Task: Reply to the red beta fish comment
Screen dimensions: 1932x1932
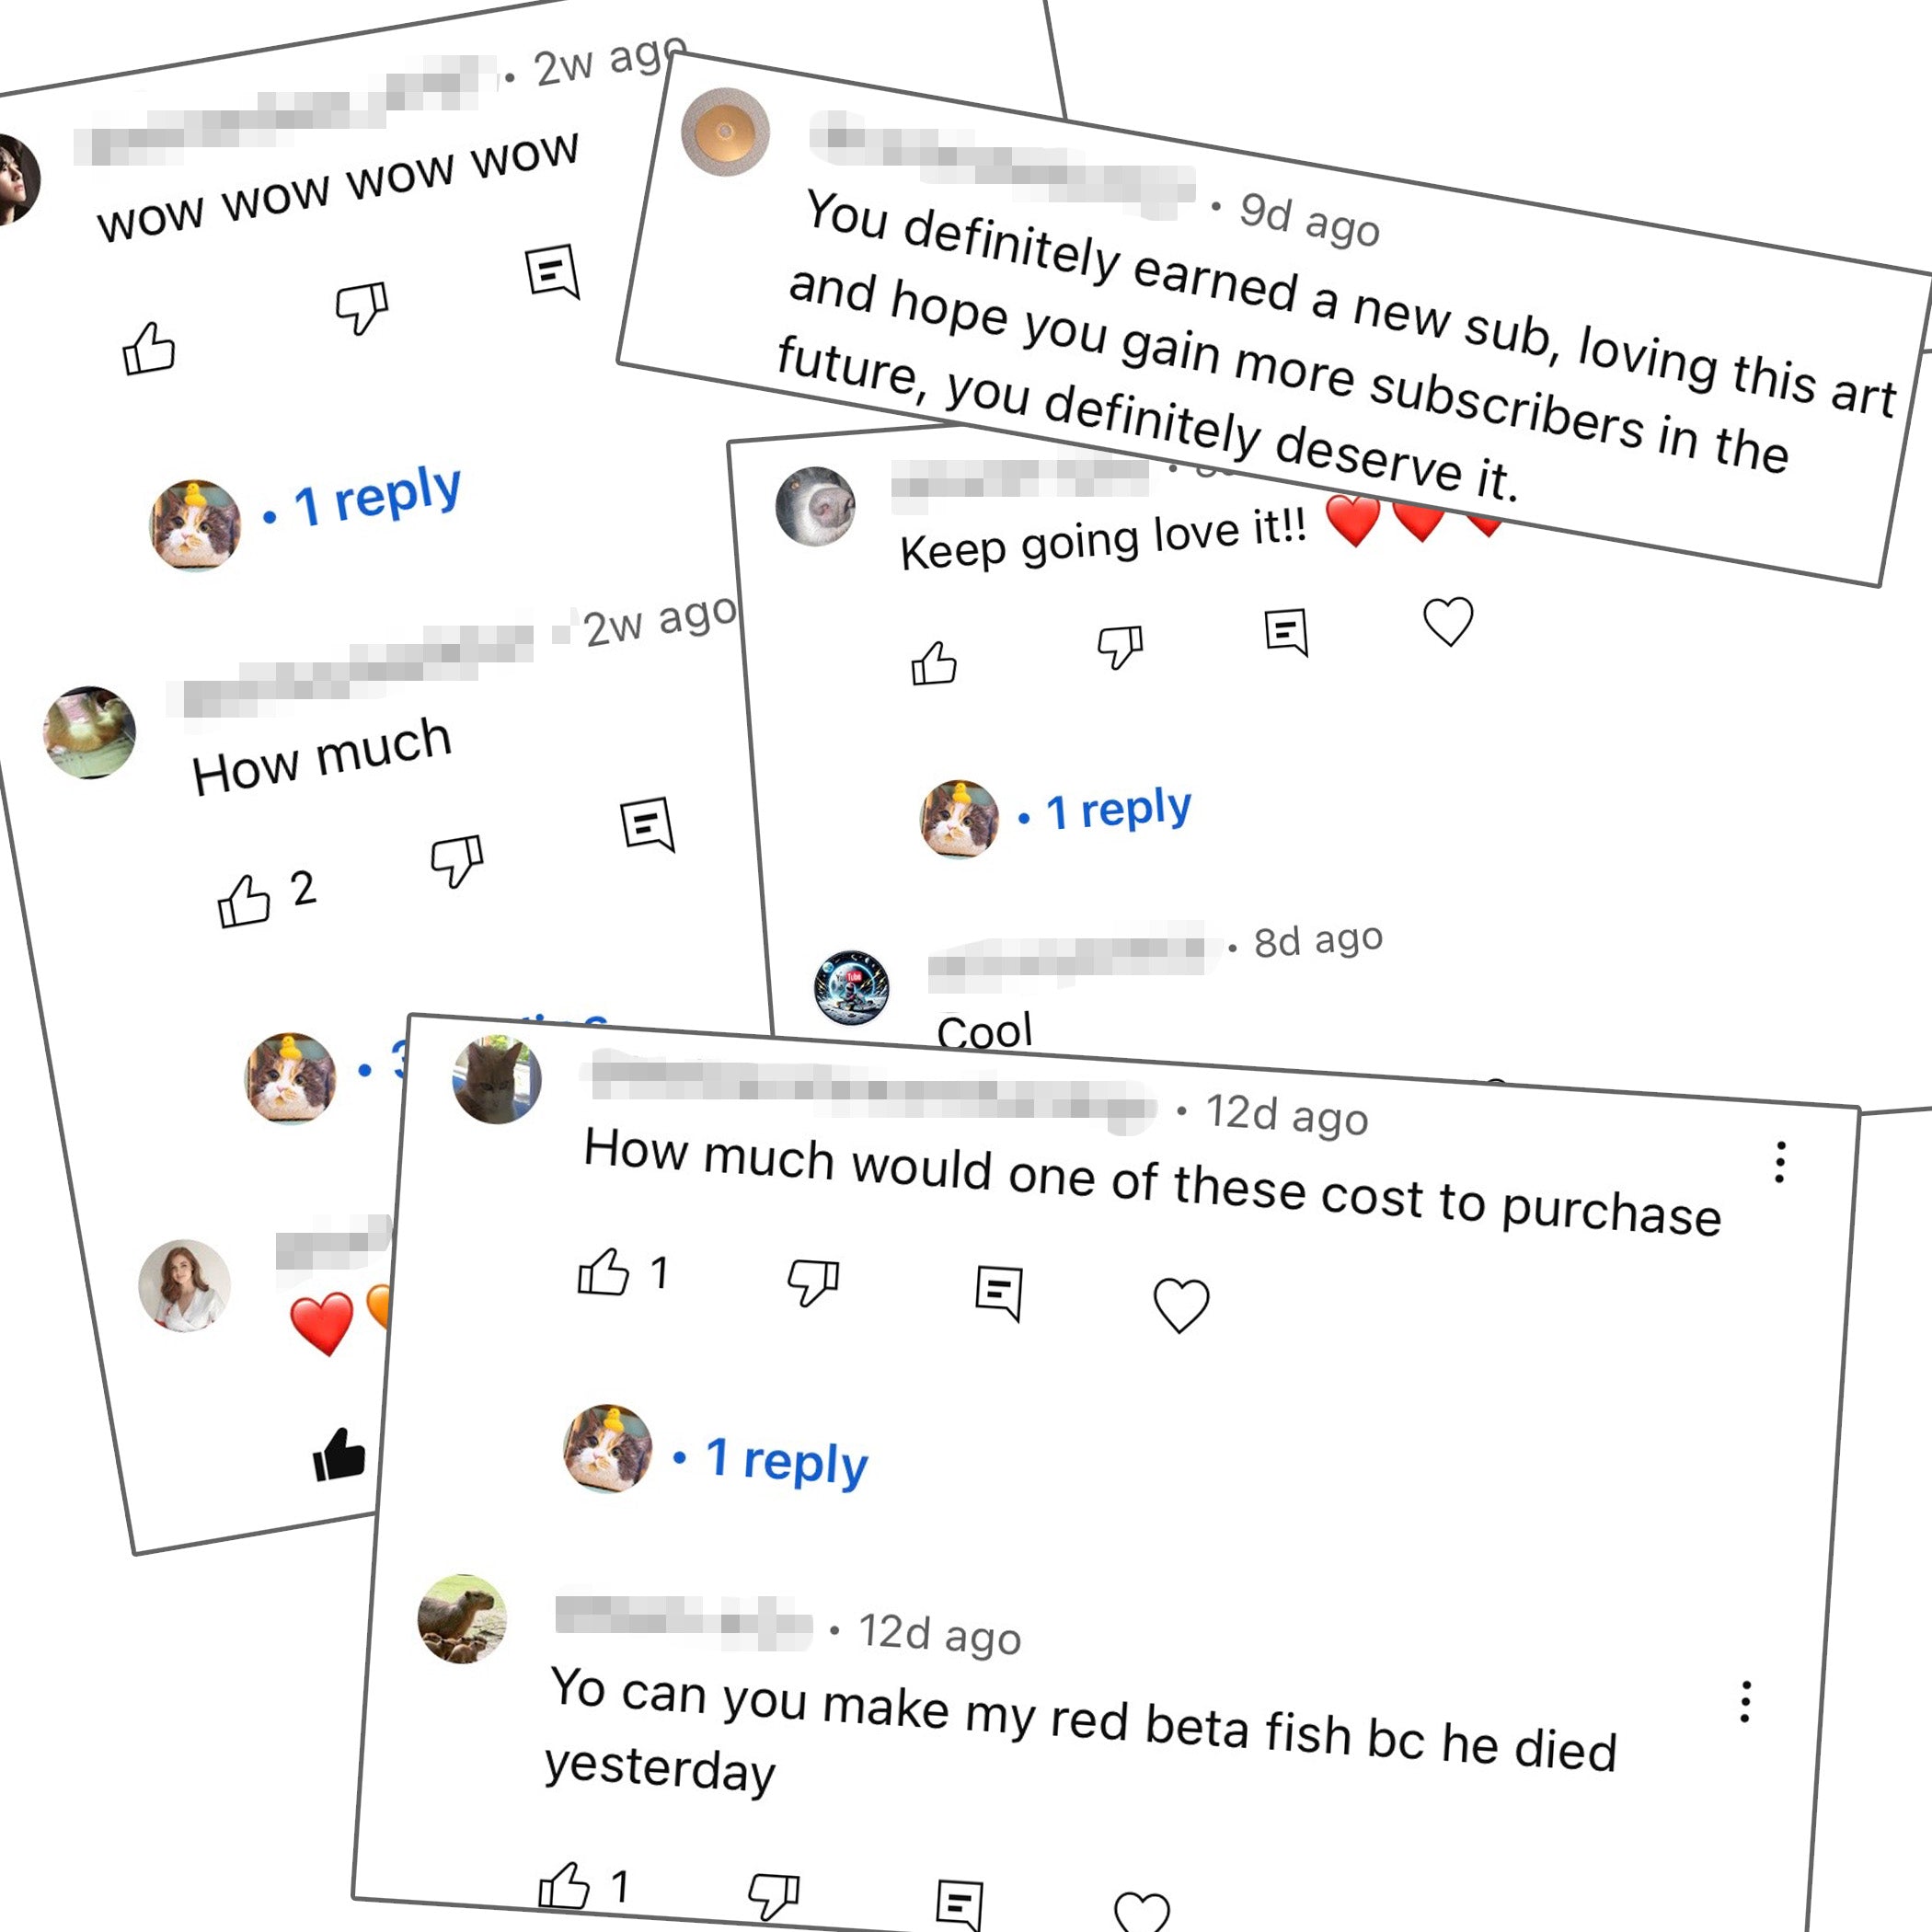Action: [960, 1904]
